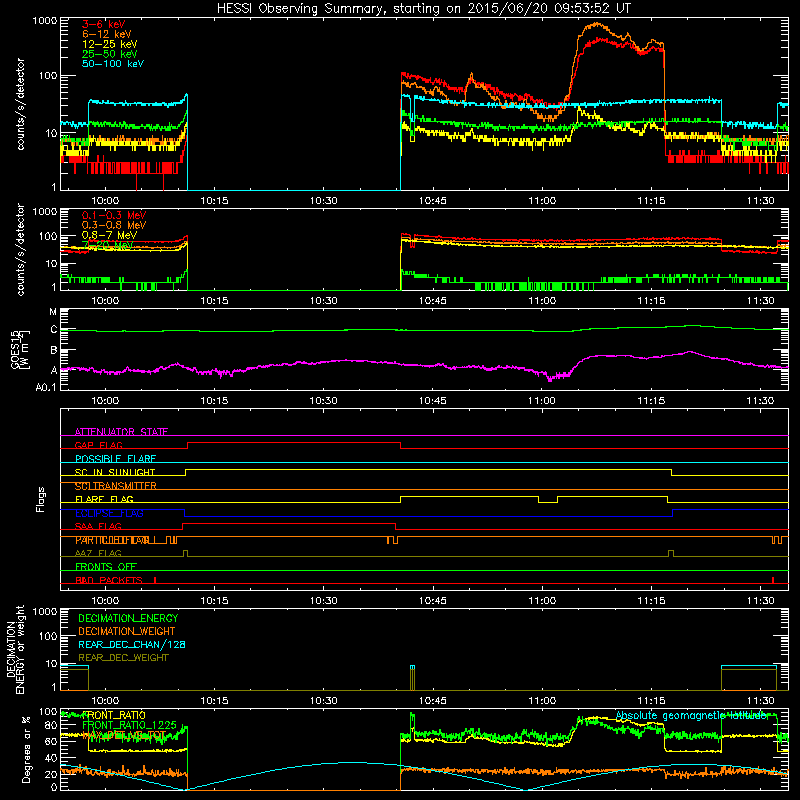Click 11:15 tick label under the decimation panel
Screen dimensions: 800x800
pyautogui.click(x=651, y=701)
